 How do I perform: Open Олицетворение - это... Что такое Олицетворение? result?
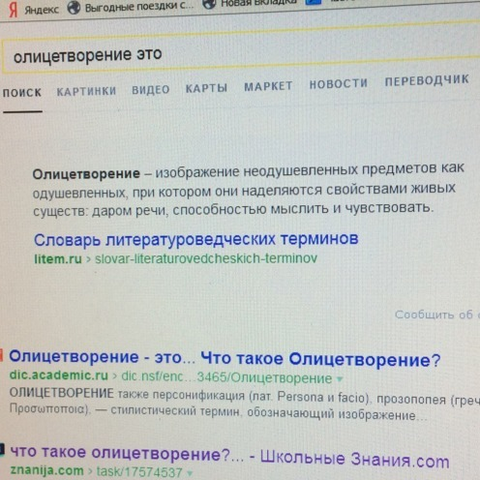pos(225,358)
